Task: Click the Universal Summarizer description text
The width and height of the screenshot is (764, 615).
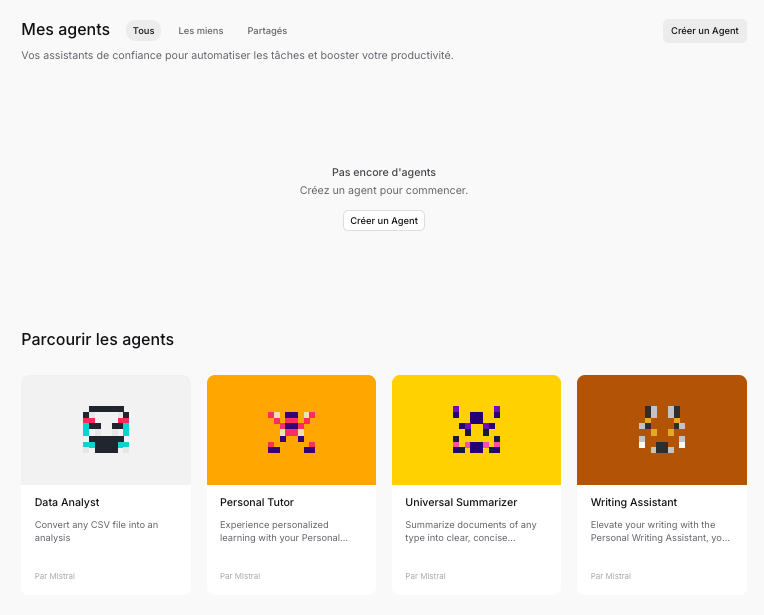Action: point(471,531)
